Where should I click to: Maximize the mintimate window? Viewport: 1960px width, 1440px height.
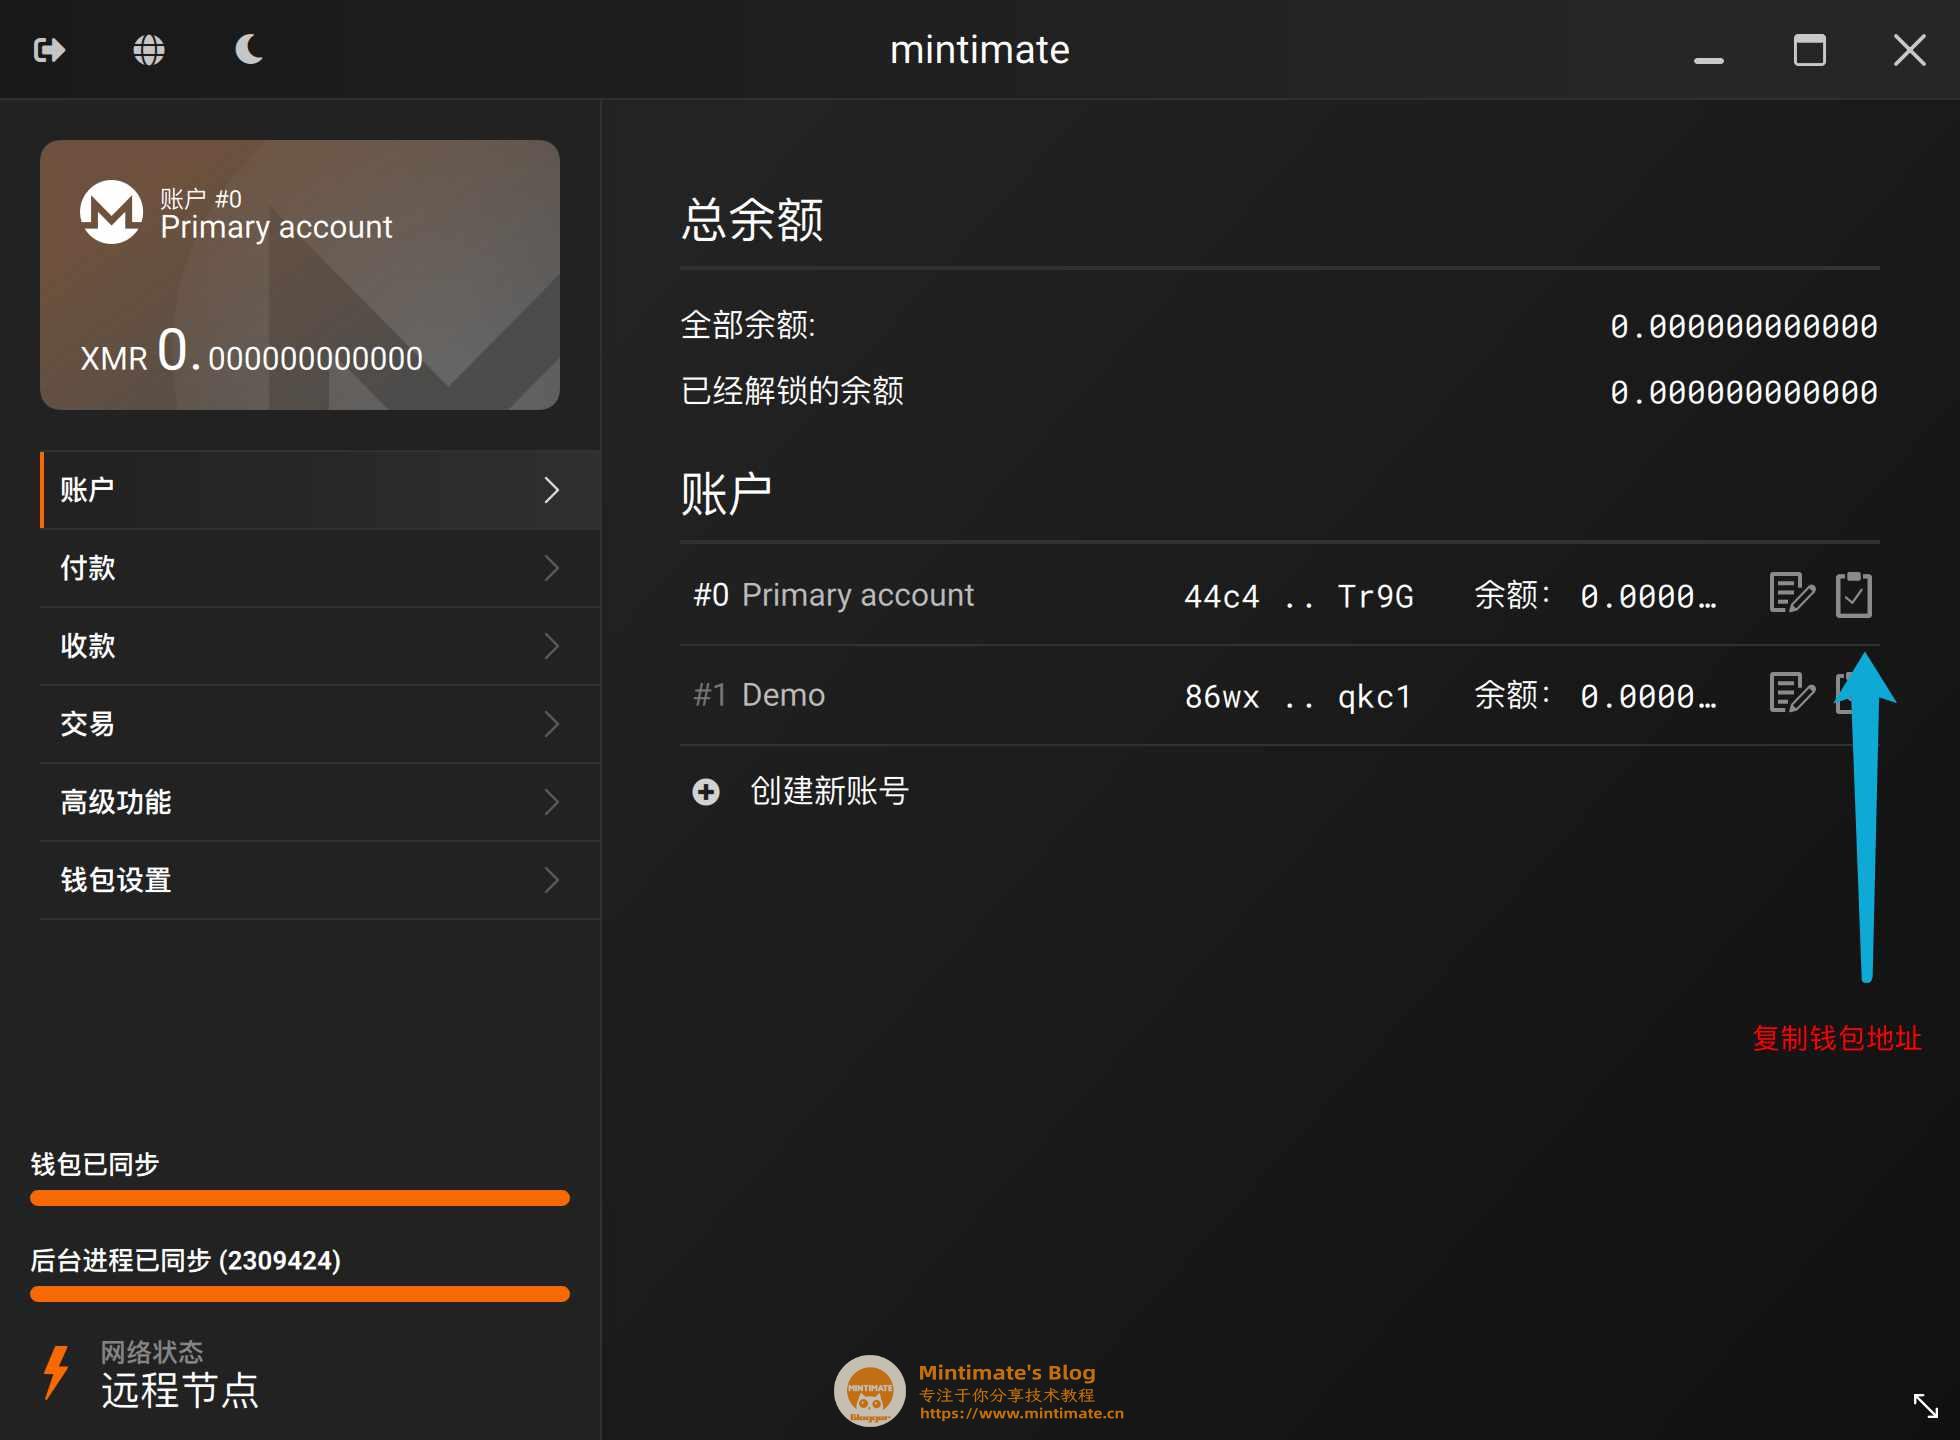click(1809, 50)
